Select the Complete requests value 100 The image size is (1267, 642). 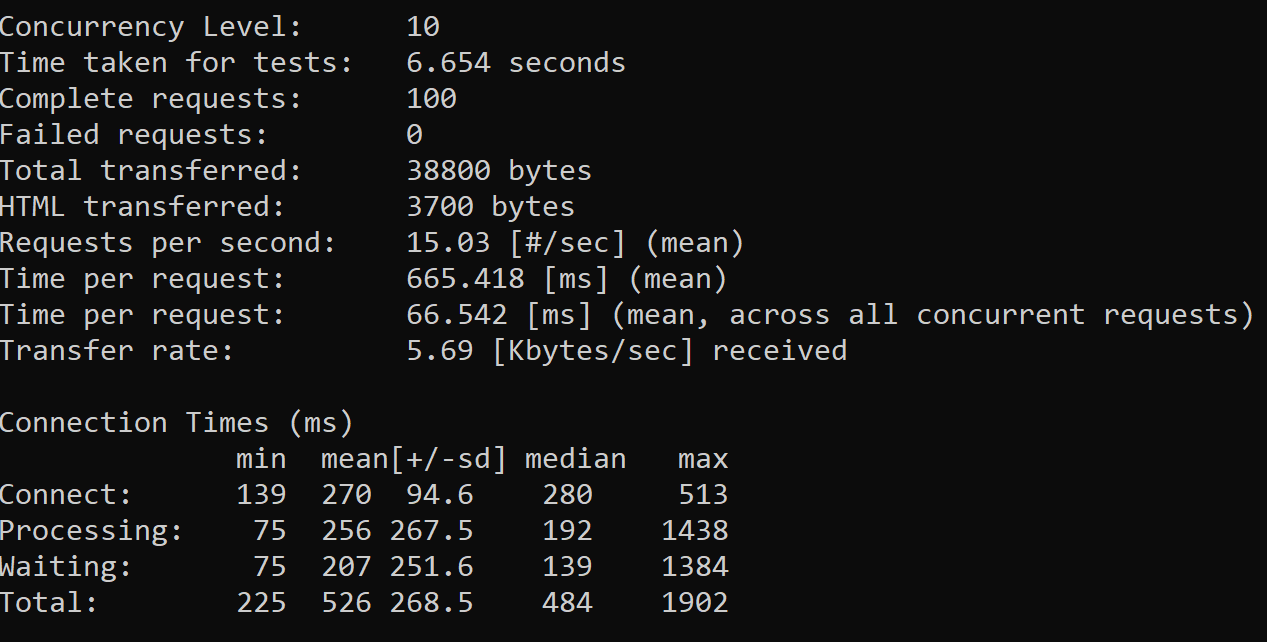coord(431,99)
